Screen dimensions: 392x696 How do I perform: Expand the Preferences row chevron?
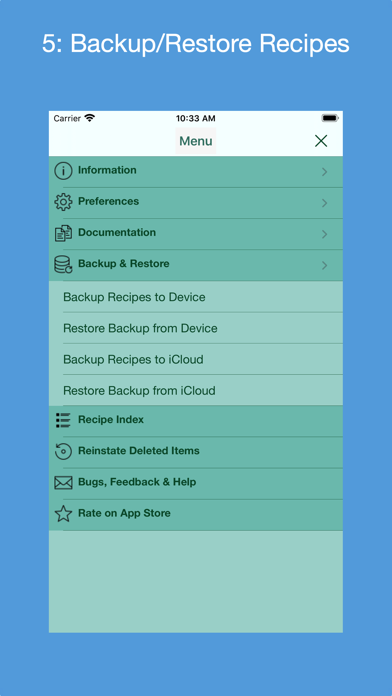click(x=325, y=203)
